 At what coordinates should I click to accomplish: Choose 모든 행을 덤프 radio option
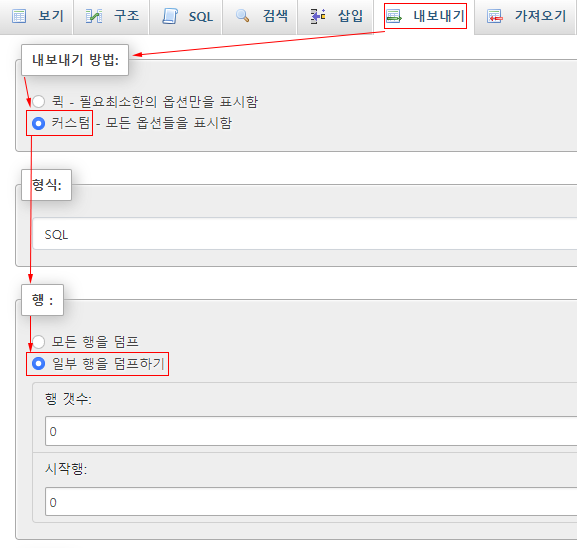pos(39,342)
